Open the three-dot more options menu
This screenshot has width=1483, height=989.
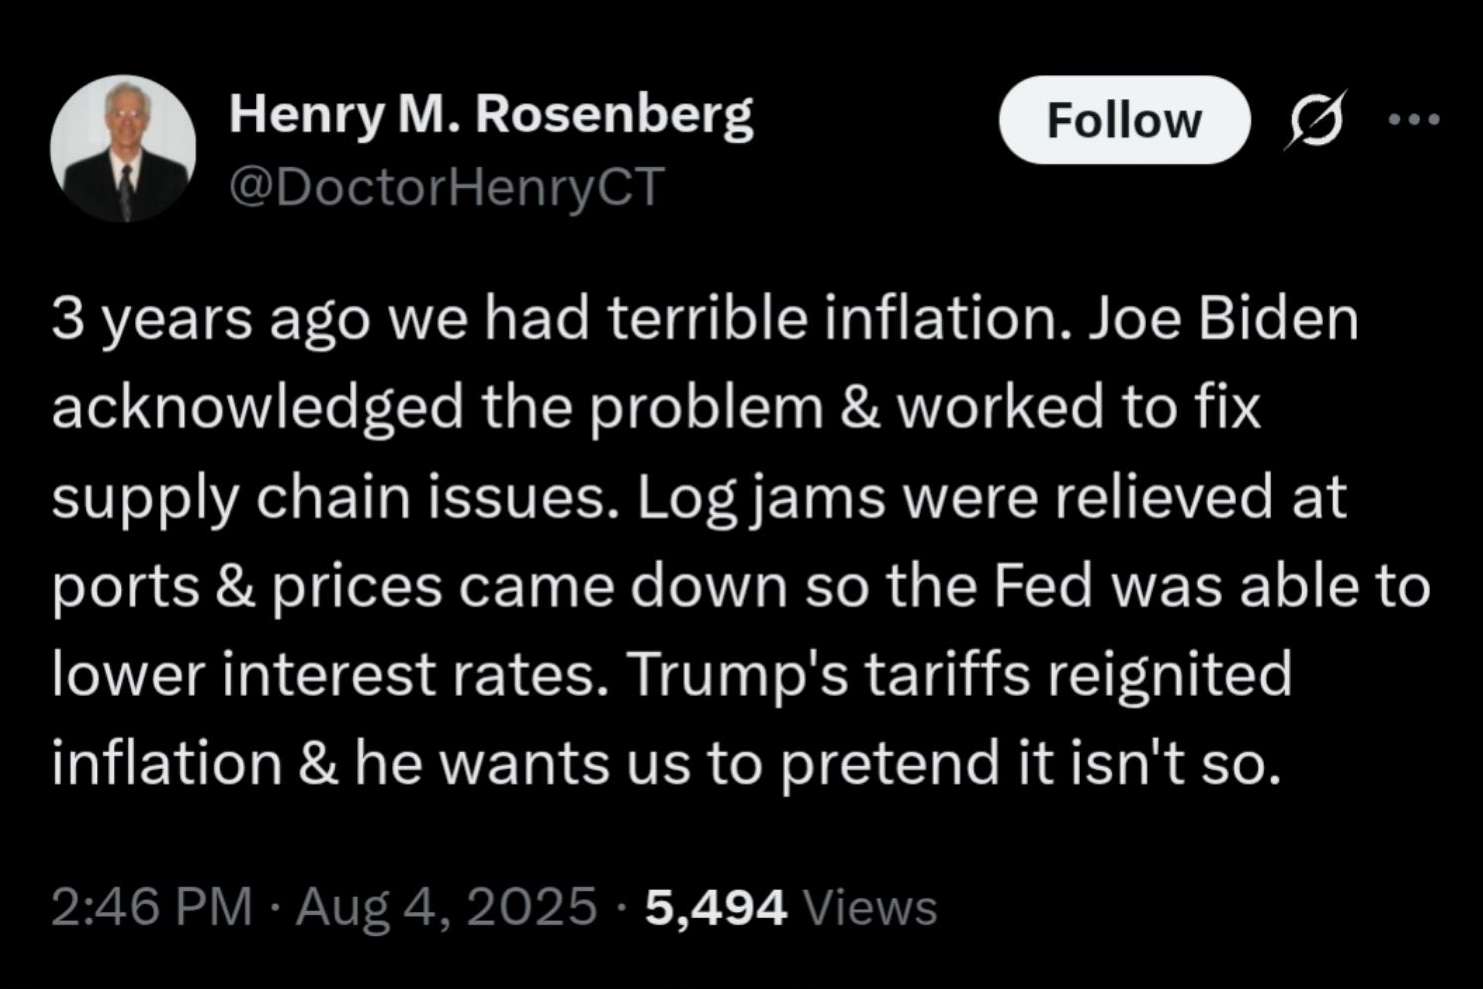coord(1414,120)
